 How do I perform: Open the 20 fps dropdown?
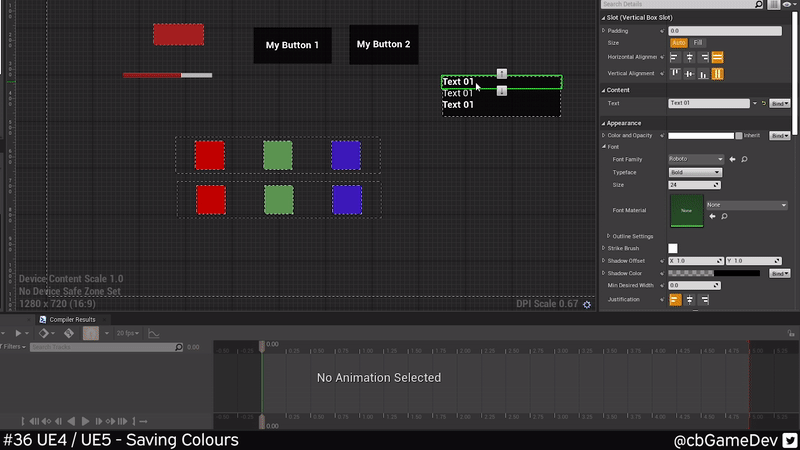pyautogui.click(x=127, y=333)
